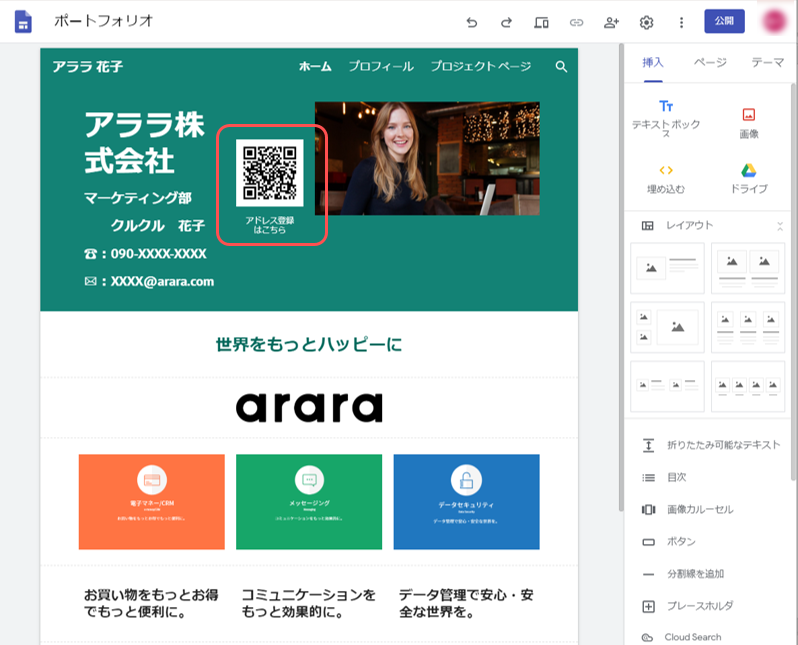The width and height of the screenshot is (798, 645).
Task: Insert 目次 table of contents
Action: tap(664, 478)
